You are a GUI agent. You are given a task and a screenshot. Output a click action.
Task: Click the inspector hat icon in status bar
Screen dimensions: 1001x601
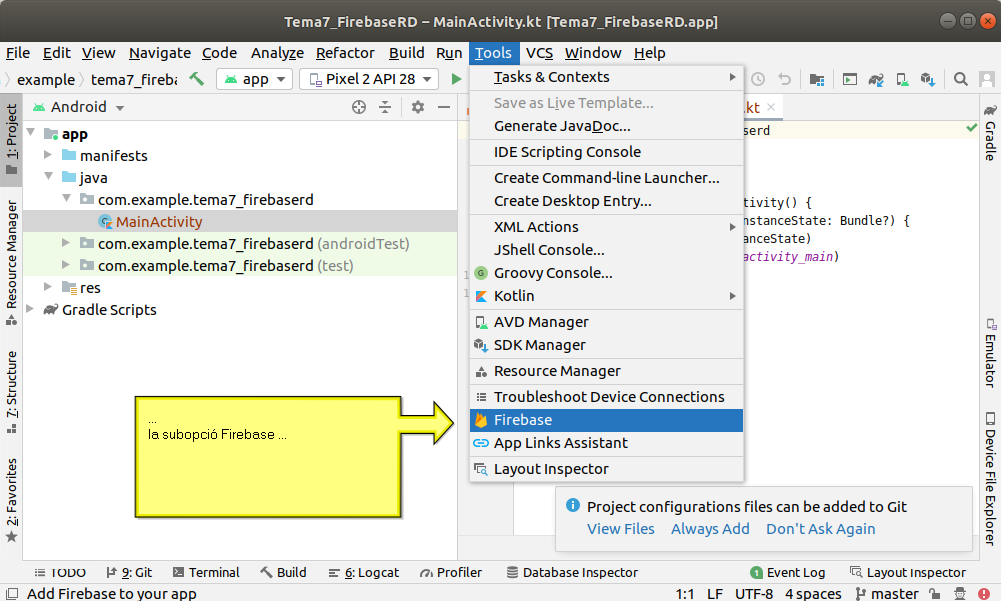[x=960, y=593]
